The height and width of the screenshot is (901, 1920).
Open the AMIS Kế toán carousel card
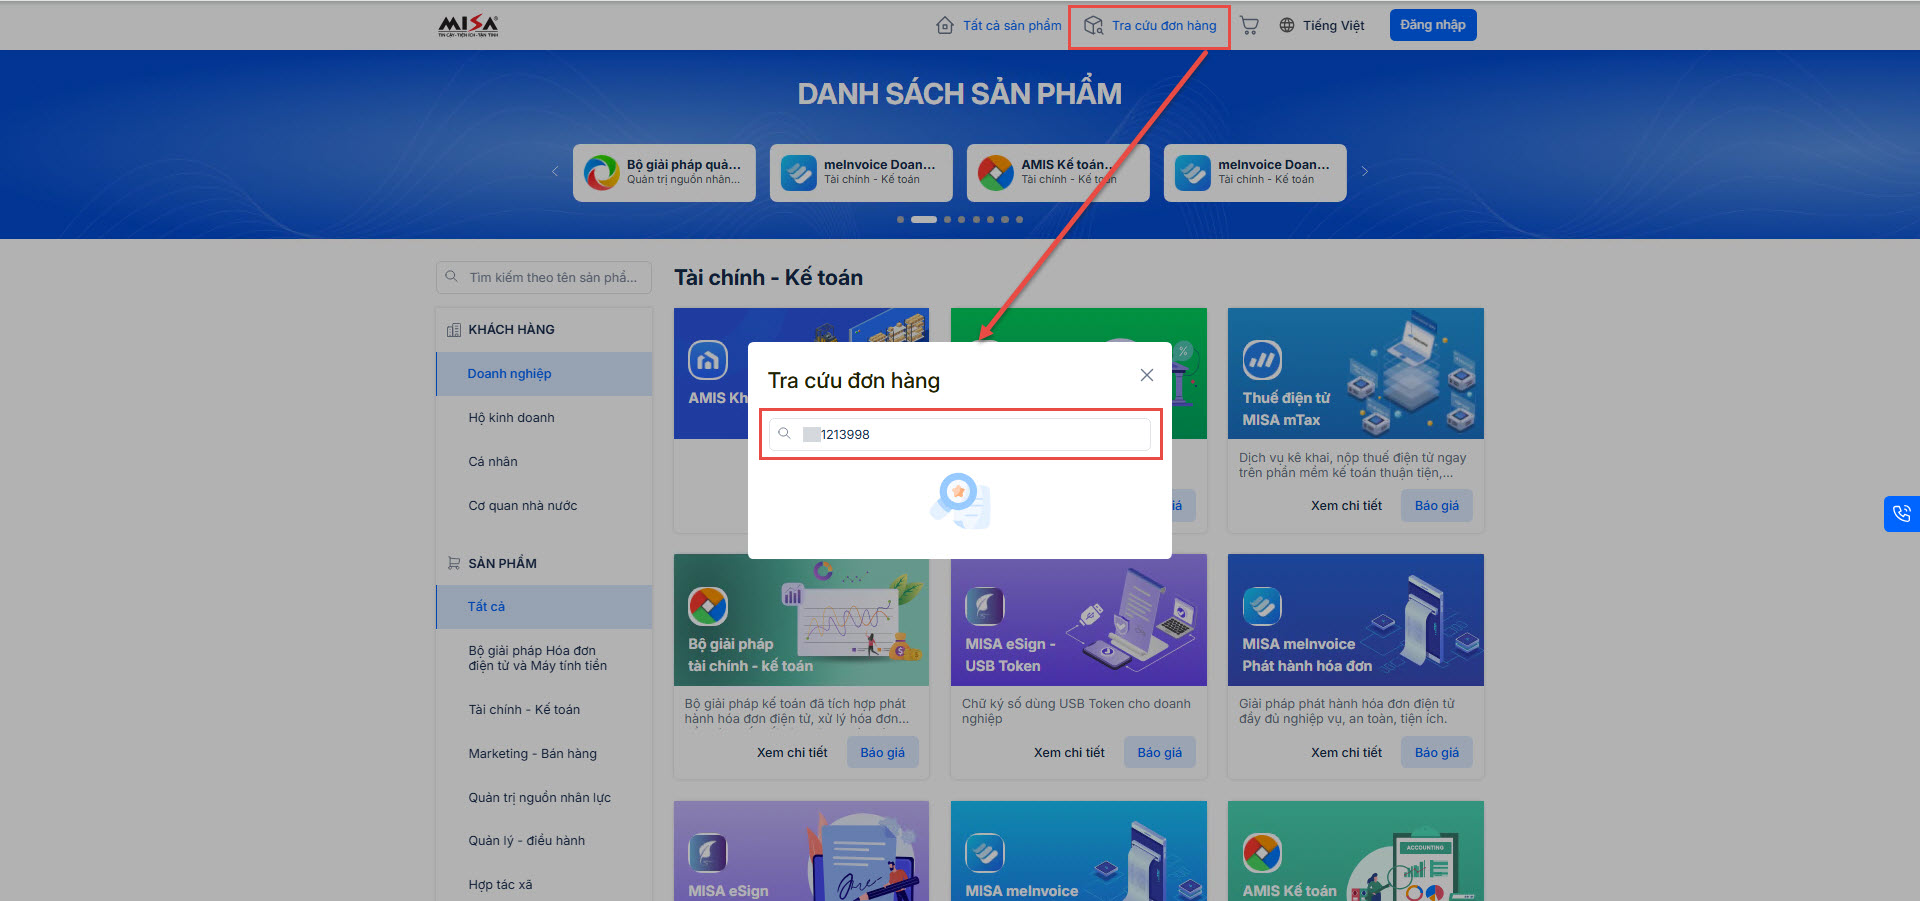point(1058,173)
